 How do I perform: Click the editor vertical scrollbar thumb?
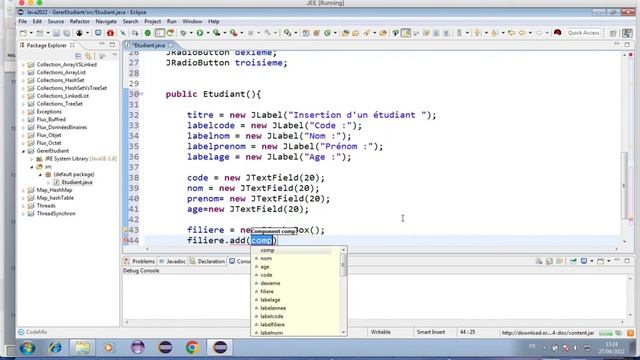click(624, 186)
